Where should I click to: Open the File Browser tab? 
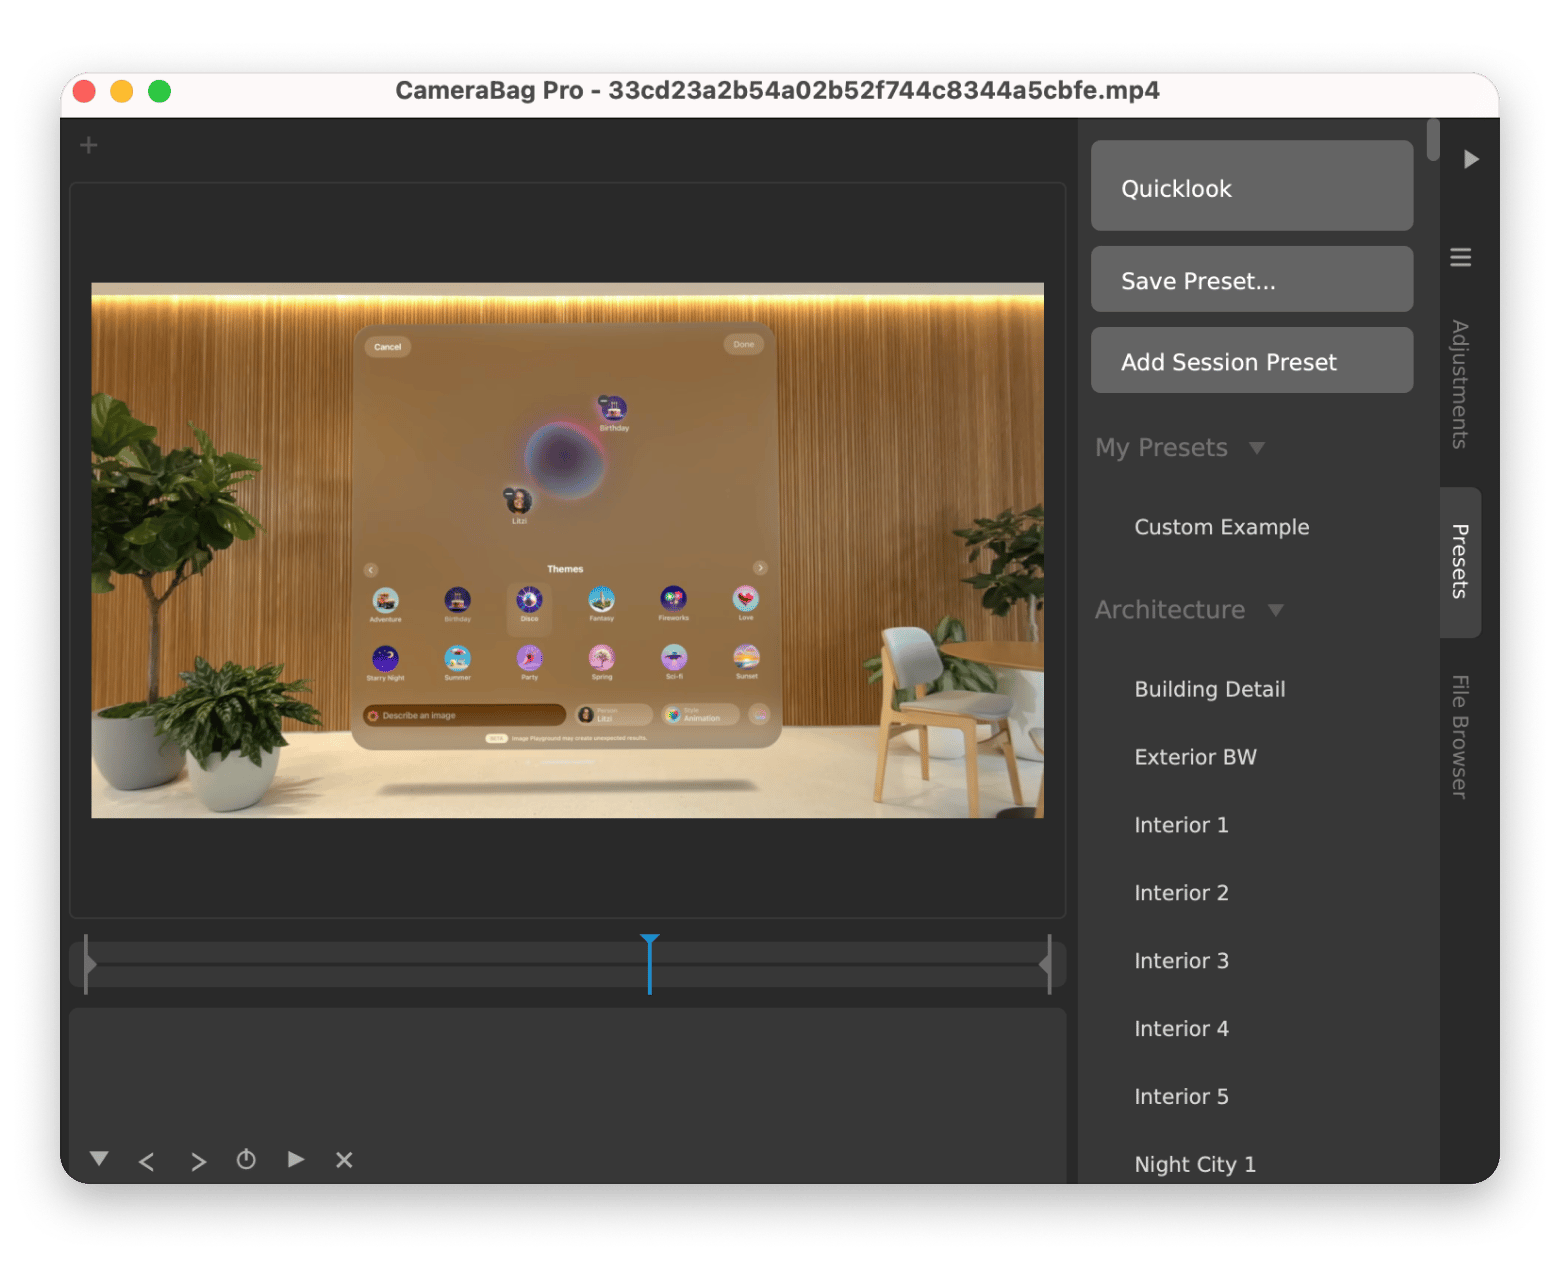click(x=1460, y=737)
